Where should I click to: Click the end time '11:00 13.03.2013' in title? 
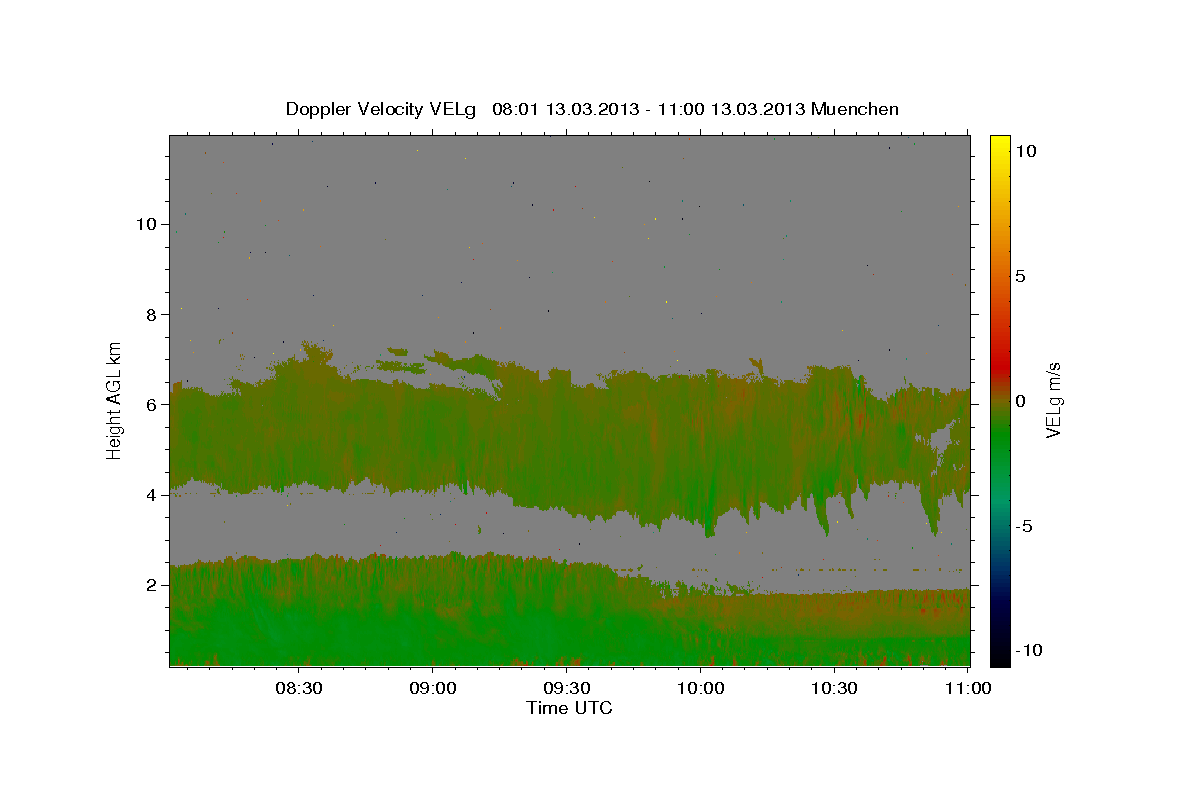point(731,109)
